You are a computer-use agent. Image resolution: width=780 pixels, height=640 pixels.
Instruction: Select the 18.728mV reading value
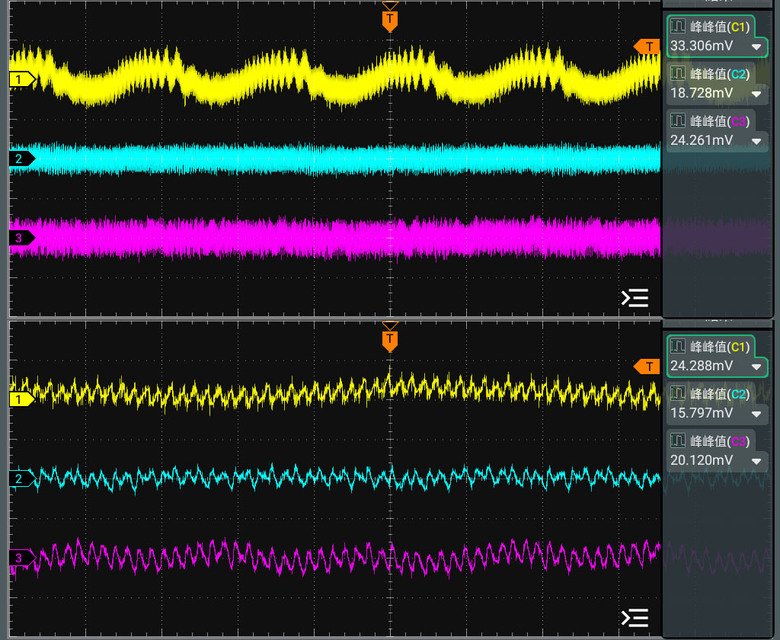[701, 93]
